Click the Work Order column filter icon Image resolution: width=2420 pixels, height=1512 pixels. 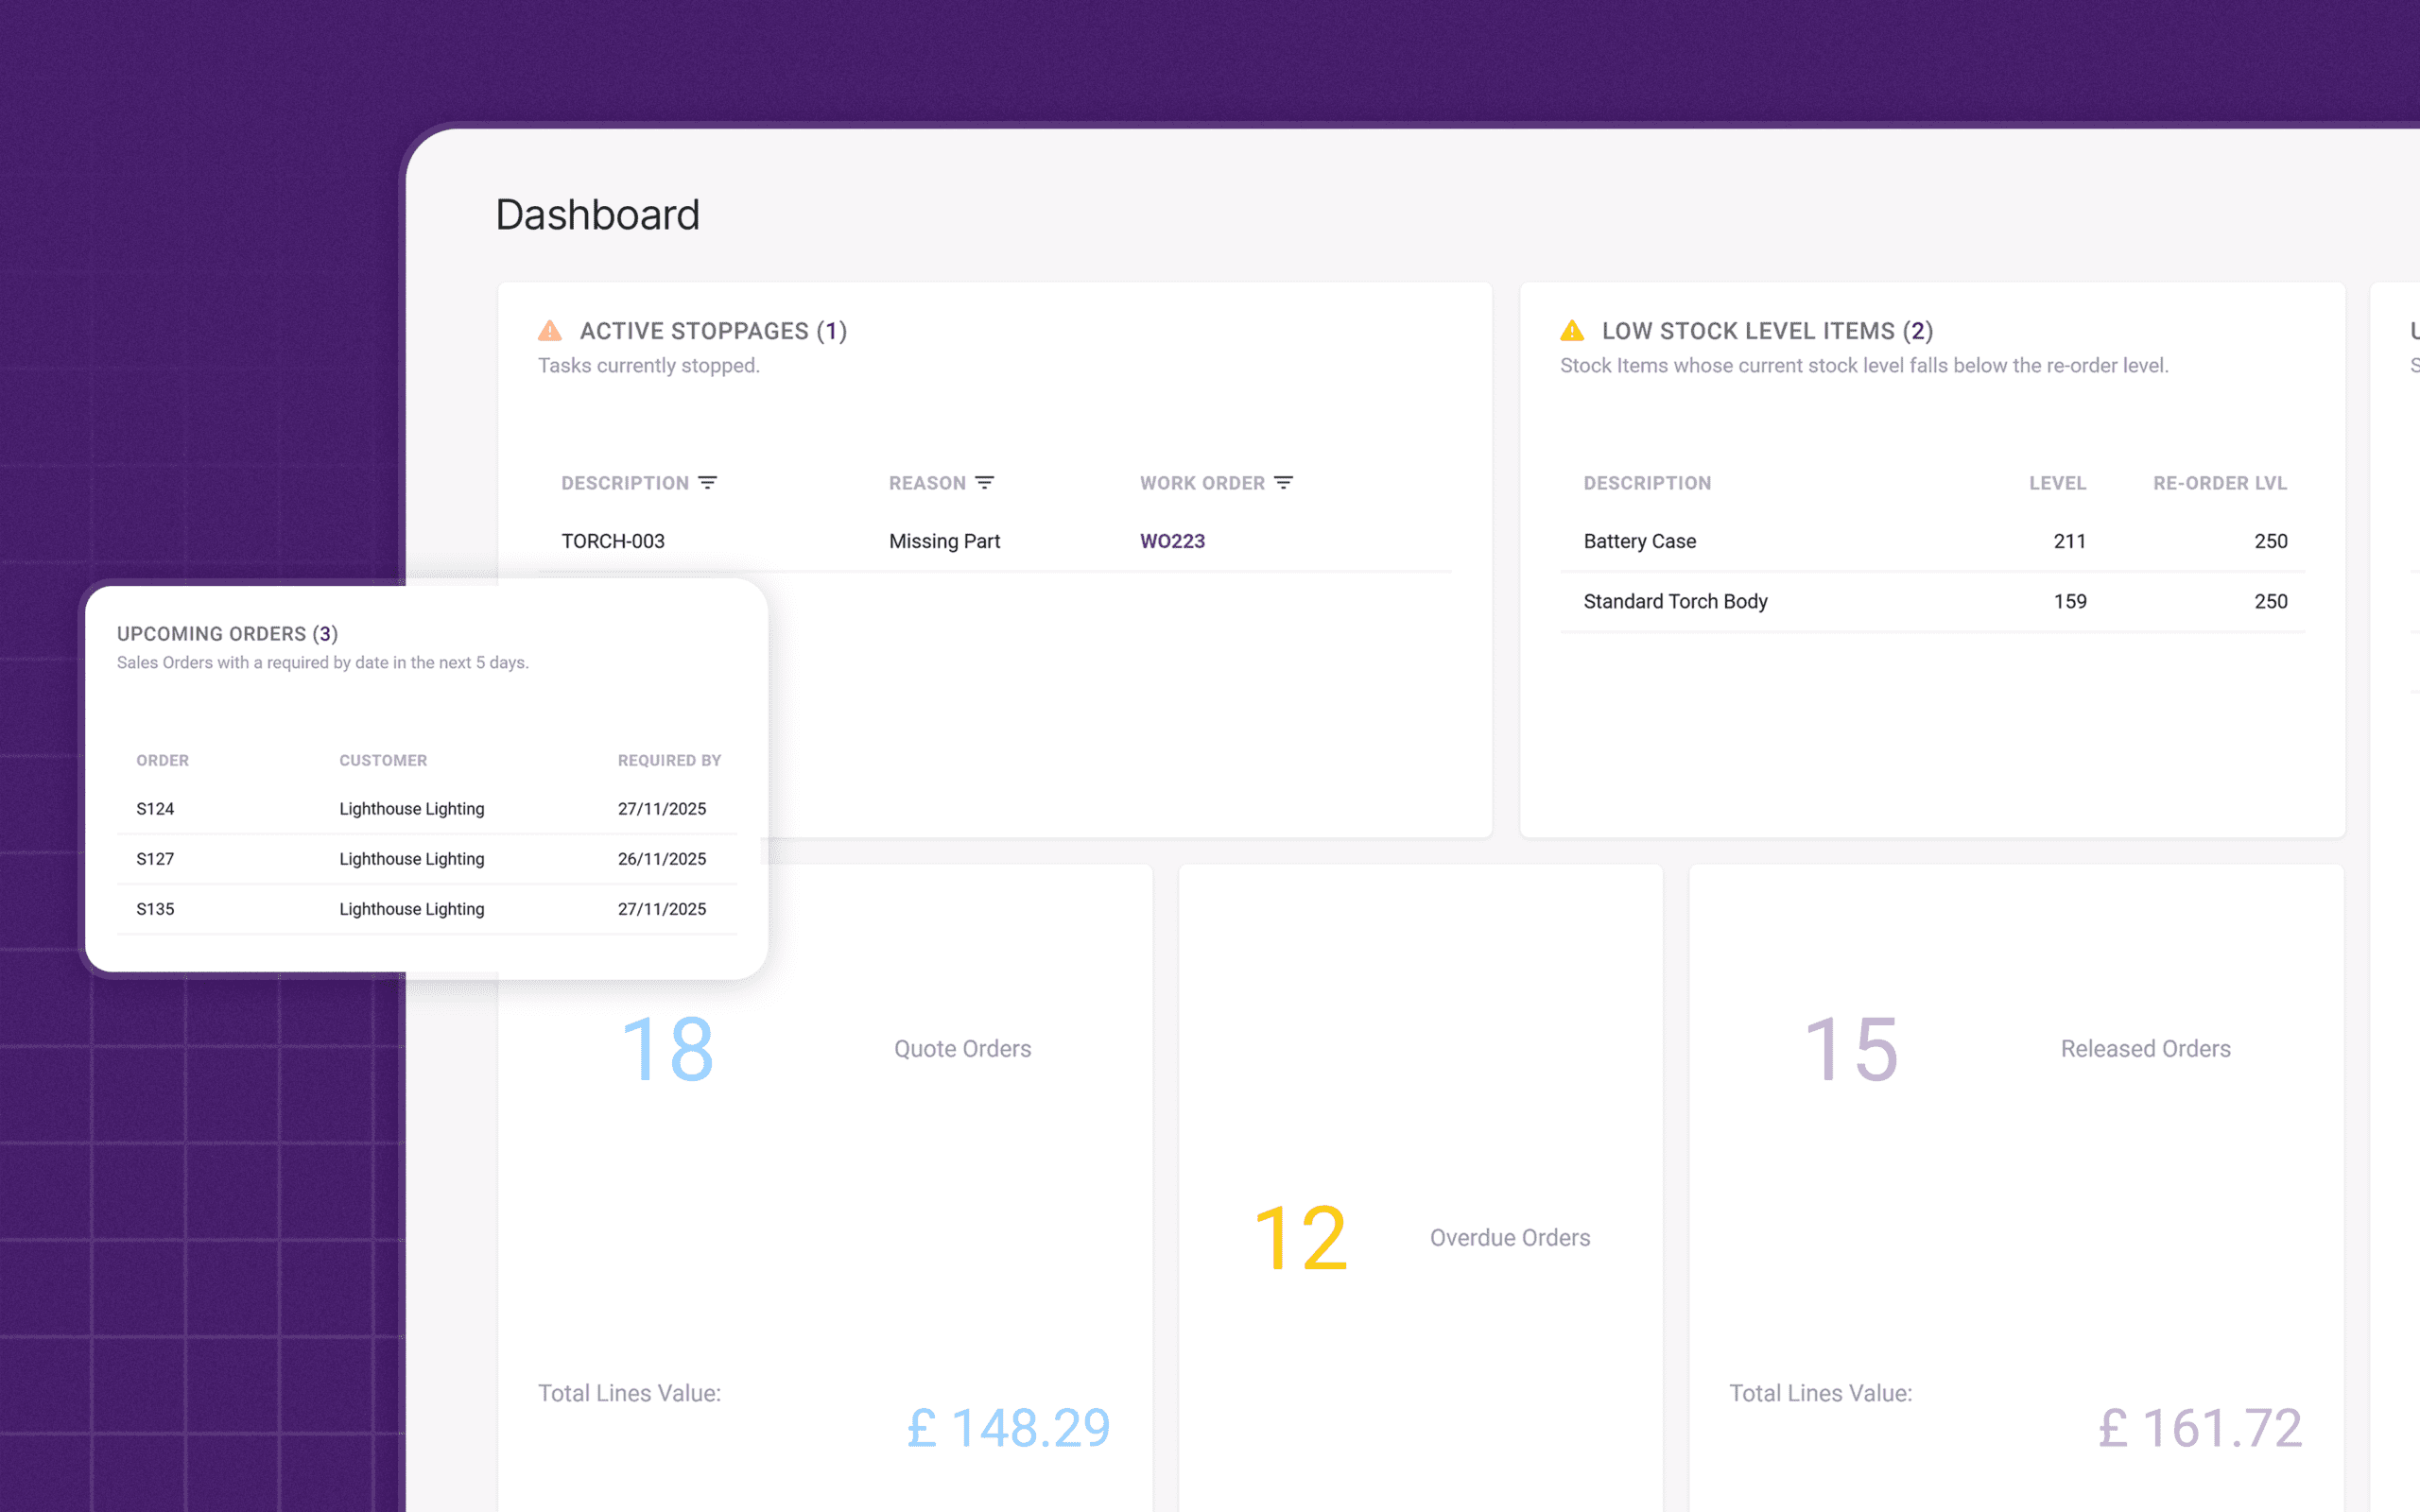pyautogui.click(x=1284, y=483)
